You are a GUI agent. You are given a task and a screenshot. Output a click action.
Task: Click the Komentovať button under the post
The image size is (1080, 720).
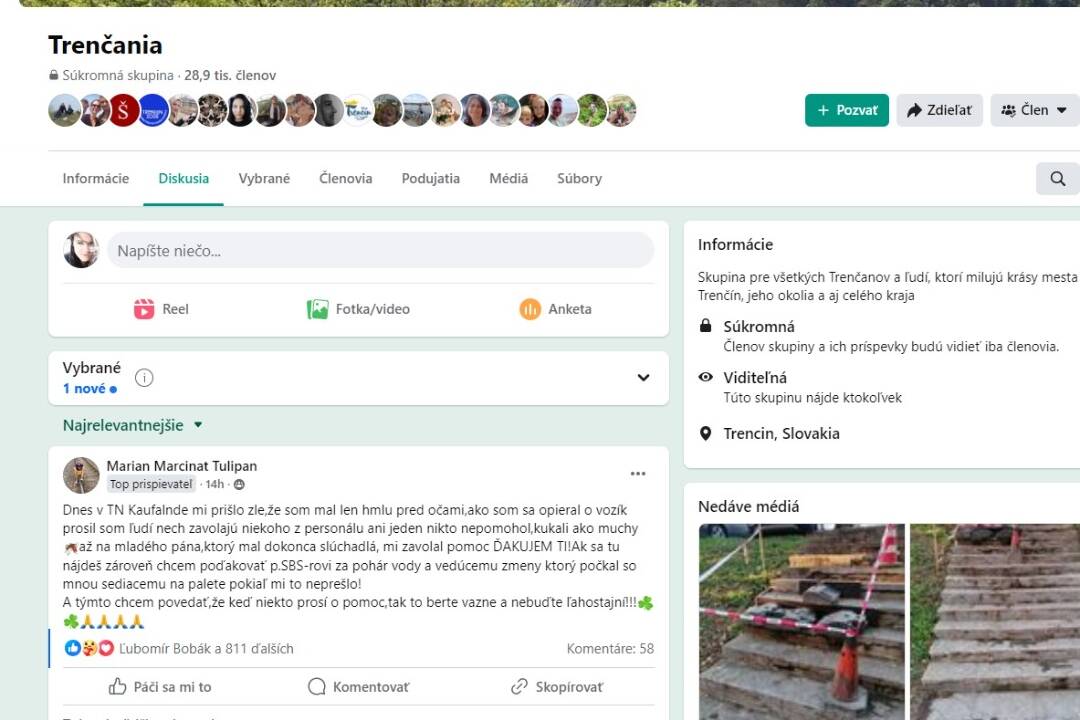[x=358, y=687]
